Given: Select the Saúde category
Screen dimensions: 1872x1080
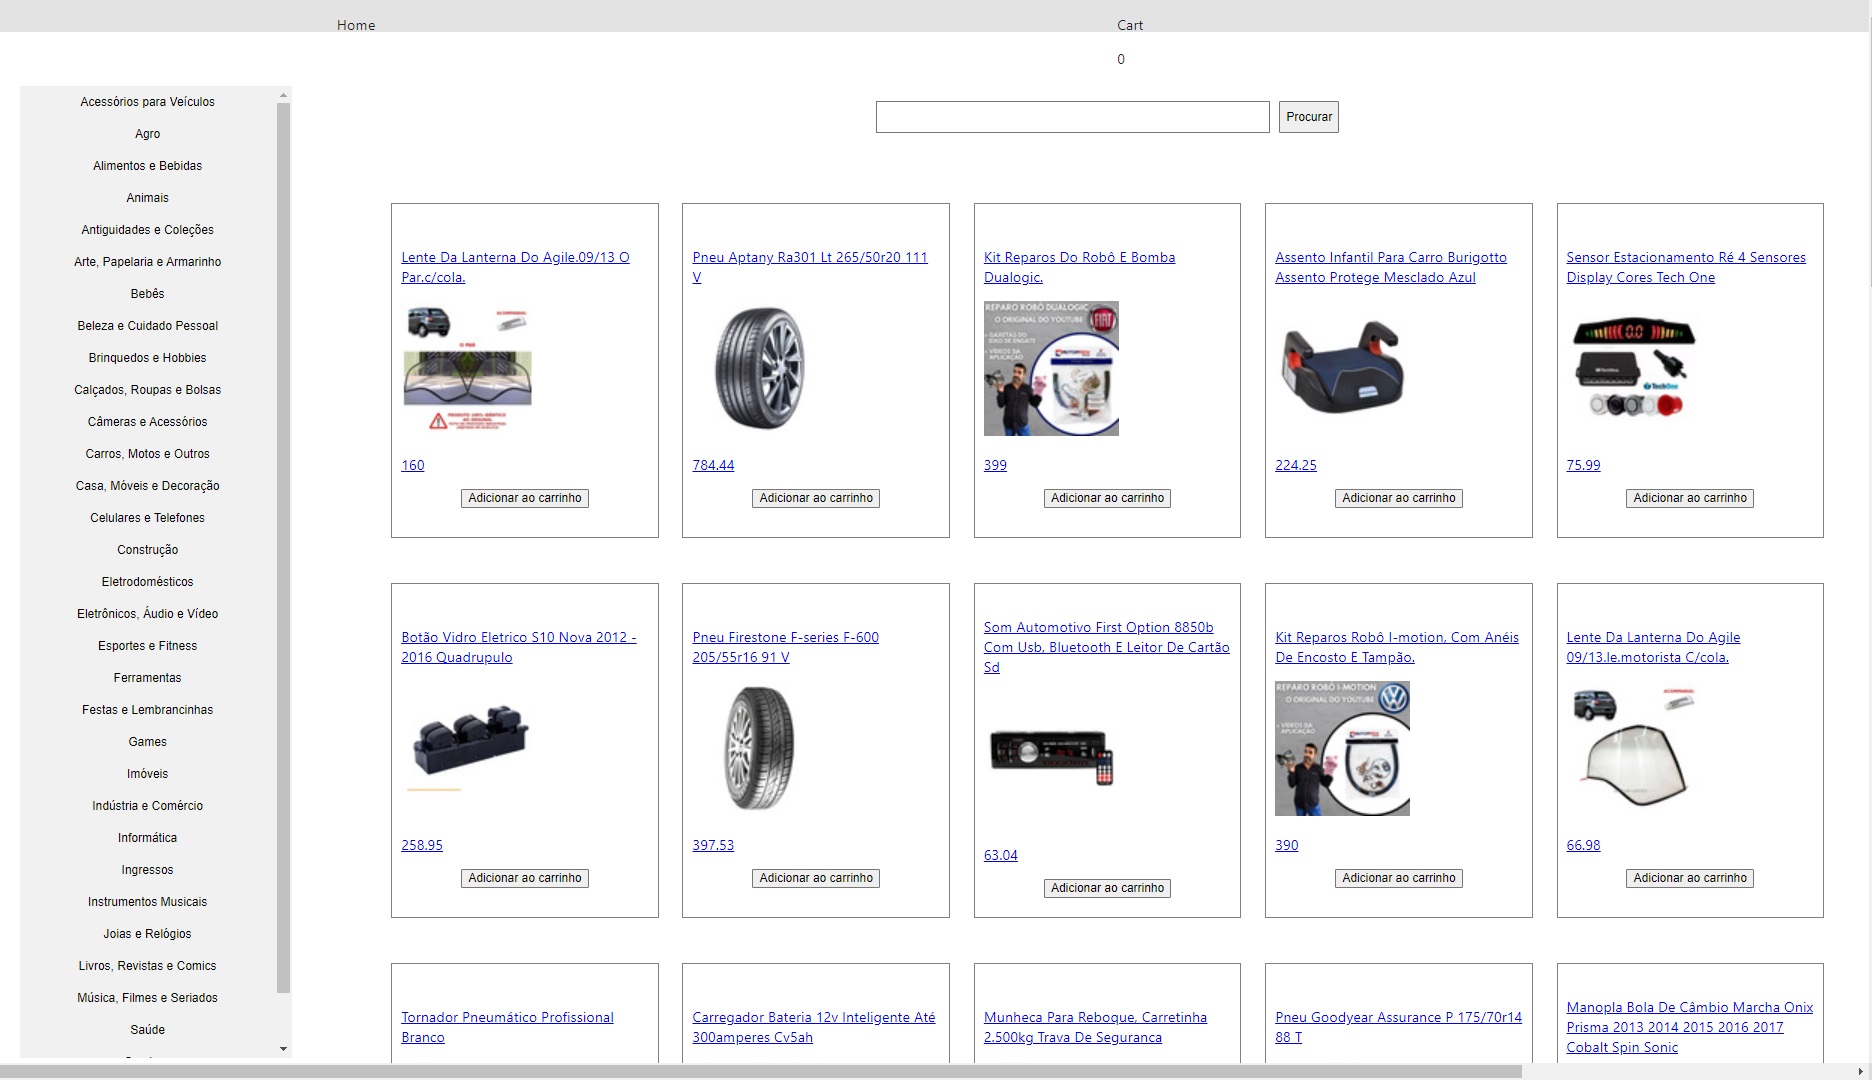Looking at the screenshot, I should pos(147,1030).
